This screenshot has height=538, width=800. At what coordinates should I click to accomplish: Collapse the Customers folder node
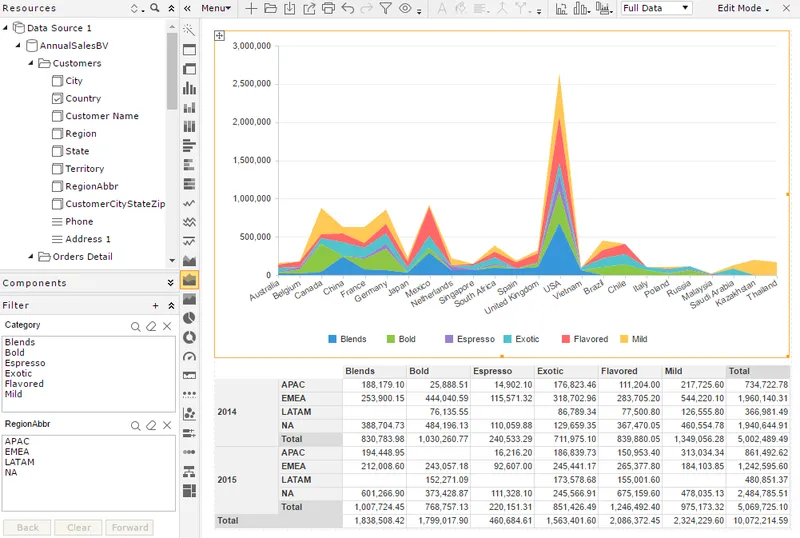pyautogui.click(x=31, y=63)
